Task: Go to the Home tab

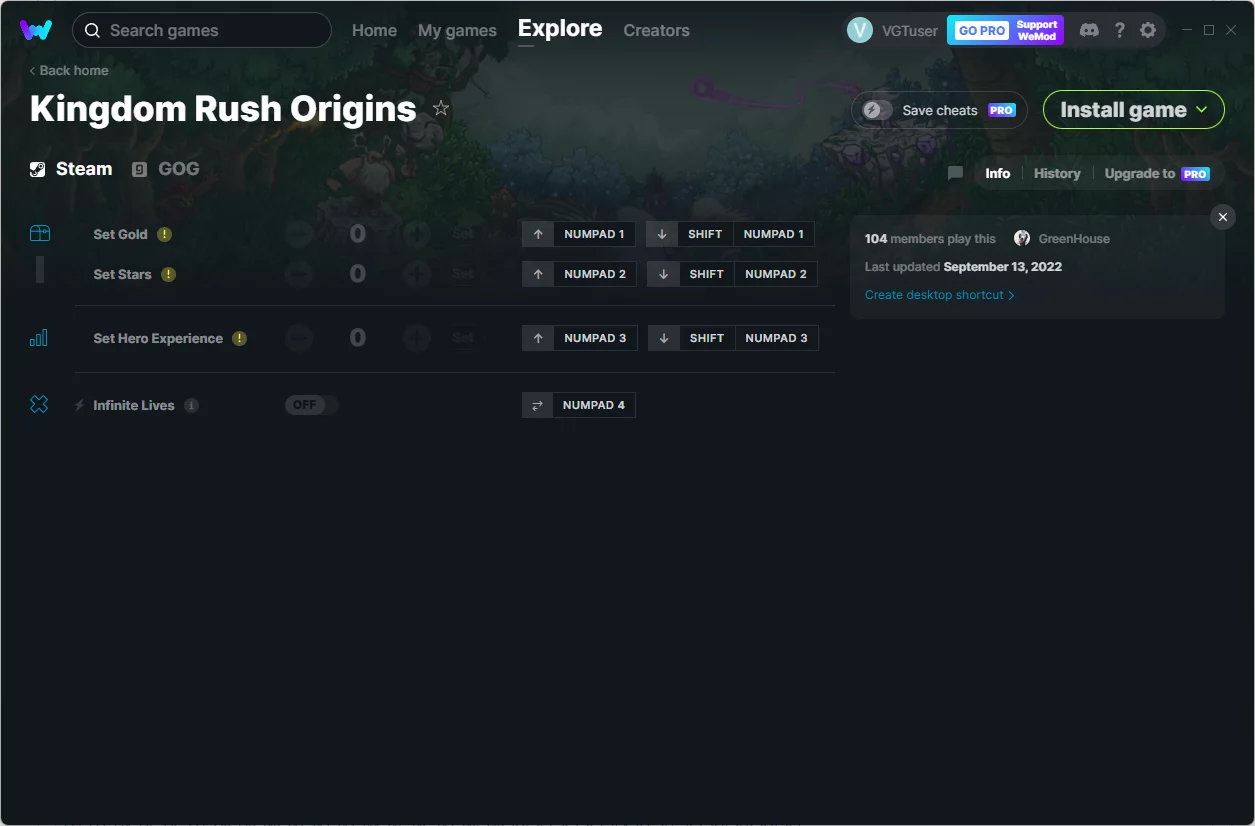Action: tap(374, 30)
